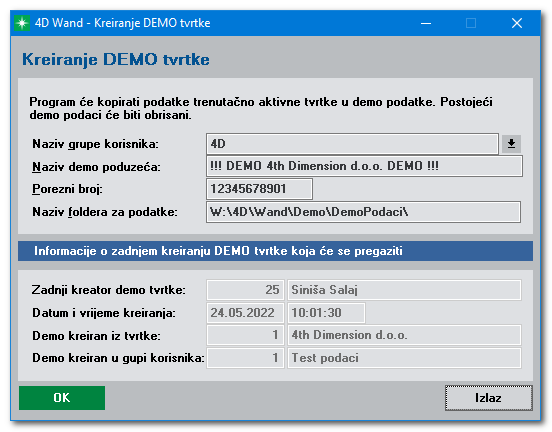Click the Naziv grupe korisnika field
This screenshot has height=432, width=552.
coord(352,144)
